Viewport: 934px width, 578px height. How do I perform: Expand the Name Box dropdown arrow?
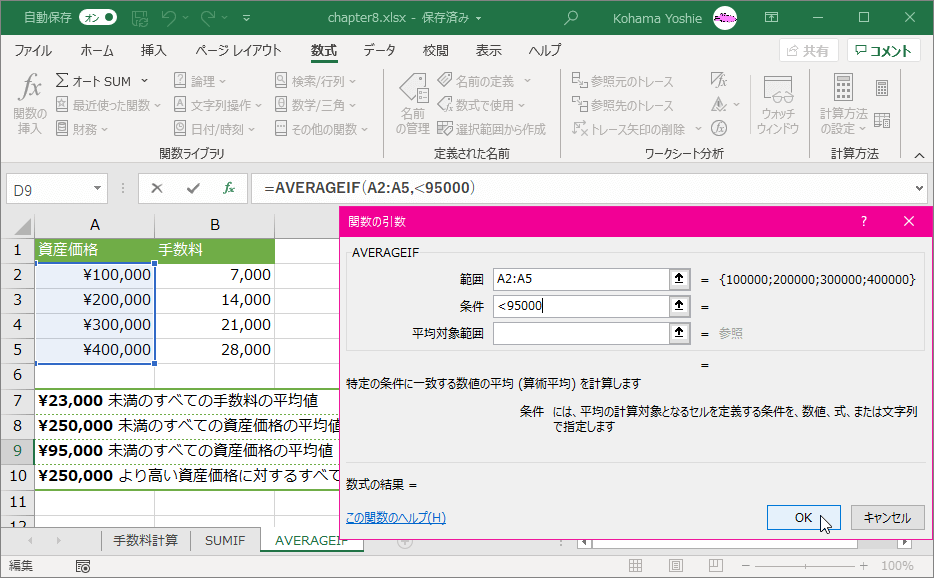coord(97,189)
